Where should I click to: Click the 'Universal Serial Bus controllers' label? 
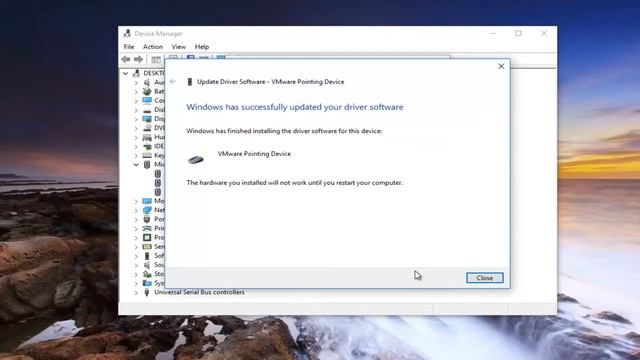199,292
